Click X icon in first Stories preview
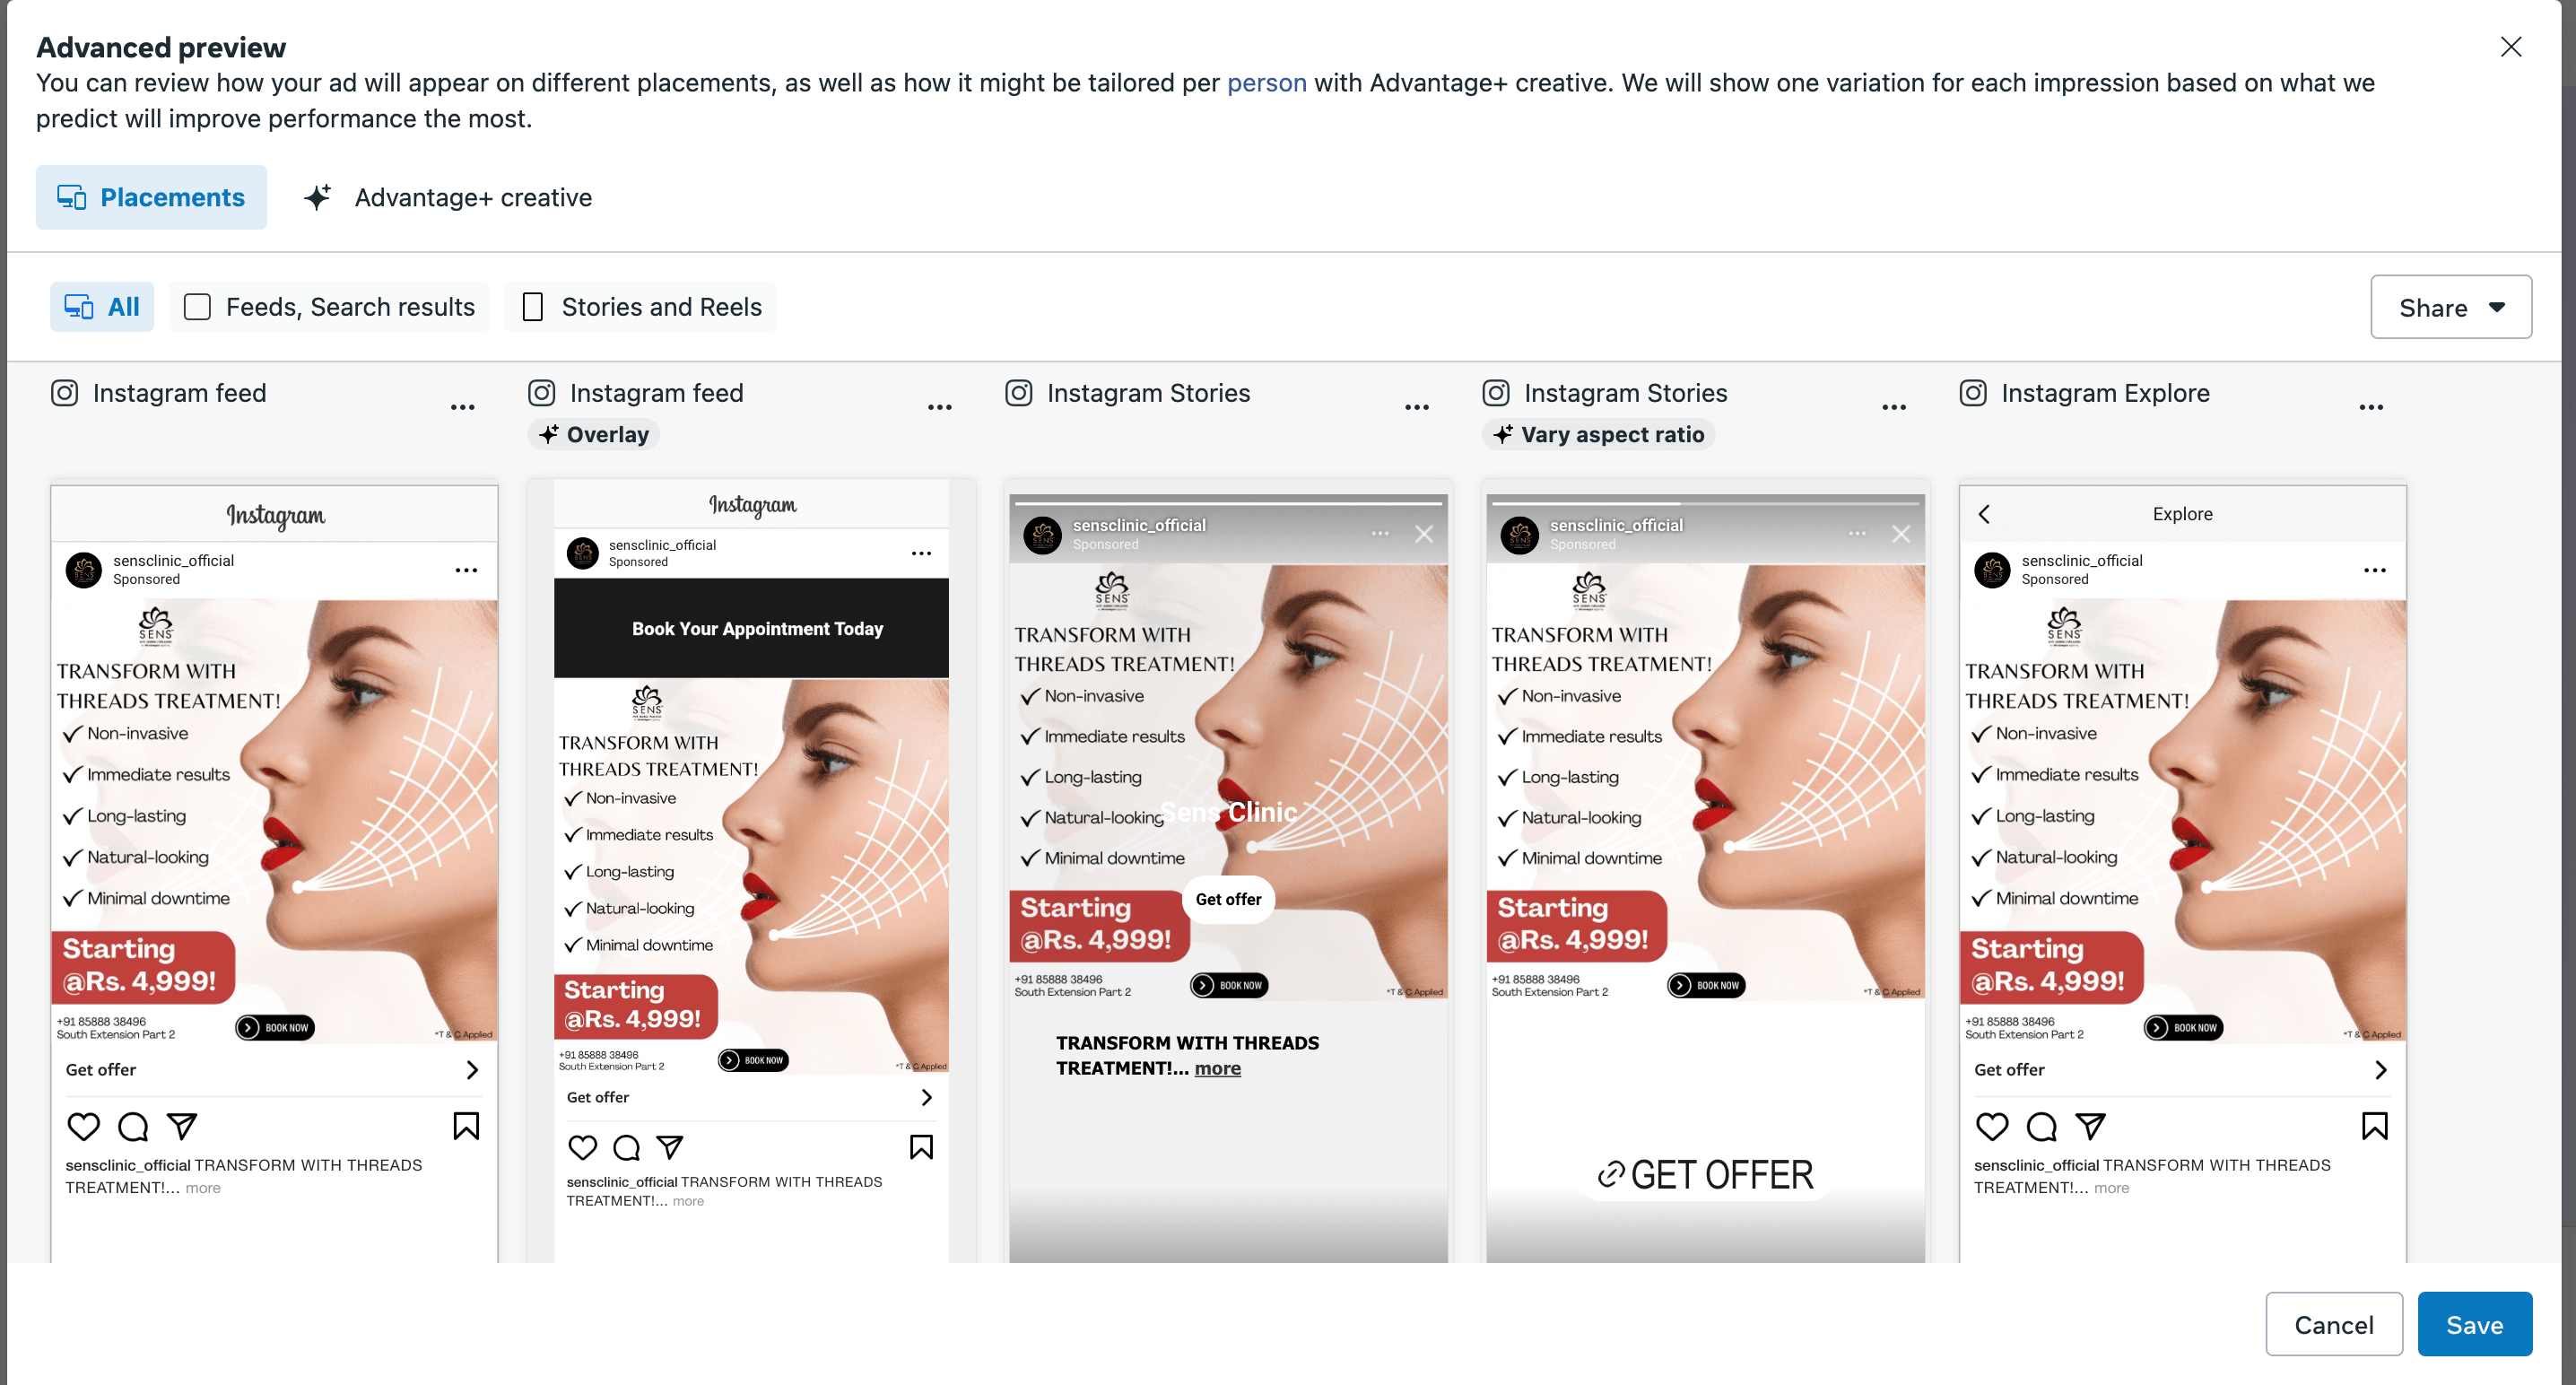This screenshot has height=1385, width=2576. 1424,534
